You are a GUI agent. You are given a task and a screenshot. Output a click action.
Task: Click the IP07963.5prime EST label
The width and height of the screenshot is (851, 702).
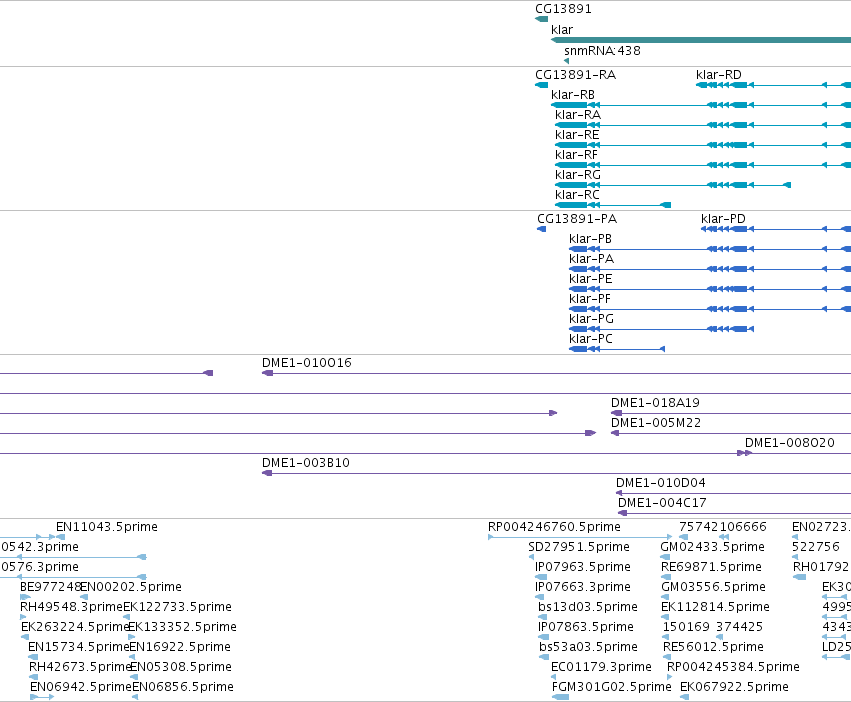(583, 567)
